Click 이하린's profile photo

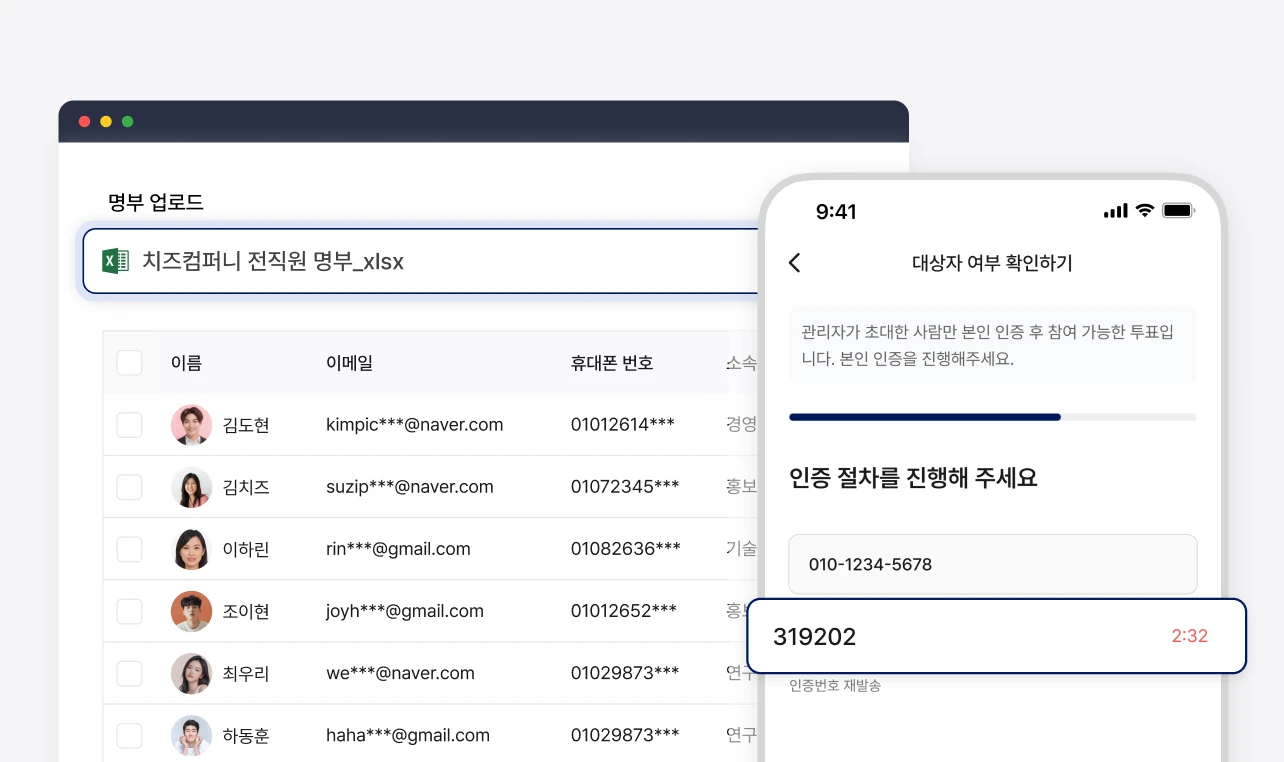191,549
